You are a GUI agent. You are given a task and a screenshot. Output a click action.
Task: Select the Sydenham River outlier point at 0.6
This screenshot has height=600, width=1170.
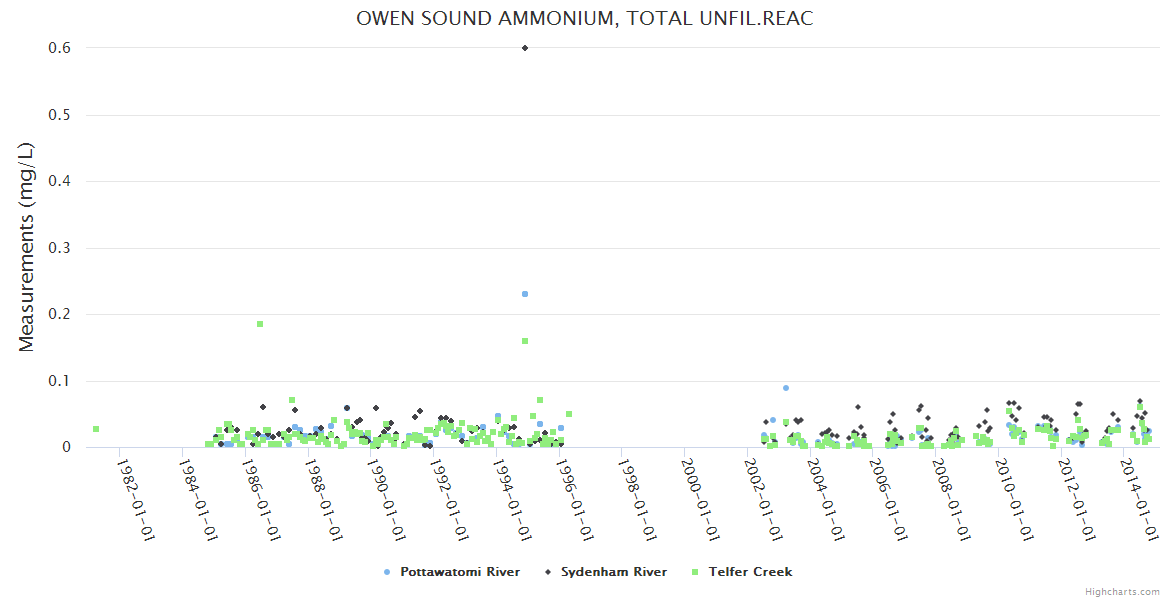[x=525, y=48]
